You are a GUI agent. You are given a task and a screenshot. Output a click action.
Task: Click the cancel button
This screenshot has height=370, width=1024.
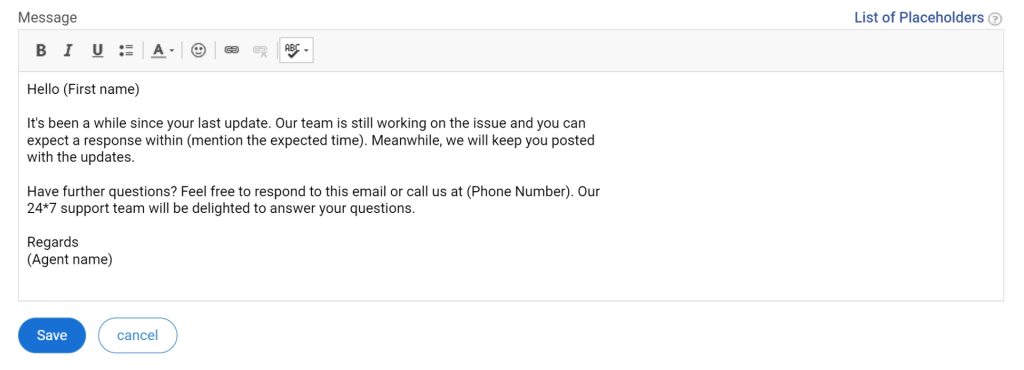(137, 335)
